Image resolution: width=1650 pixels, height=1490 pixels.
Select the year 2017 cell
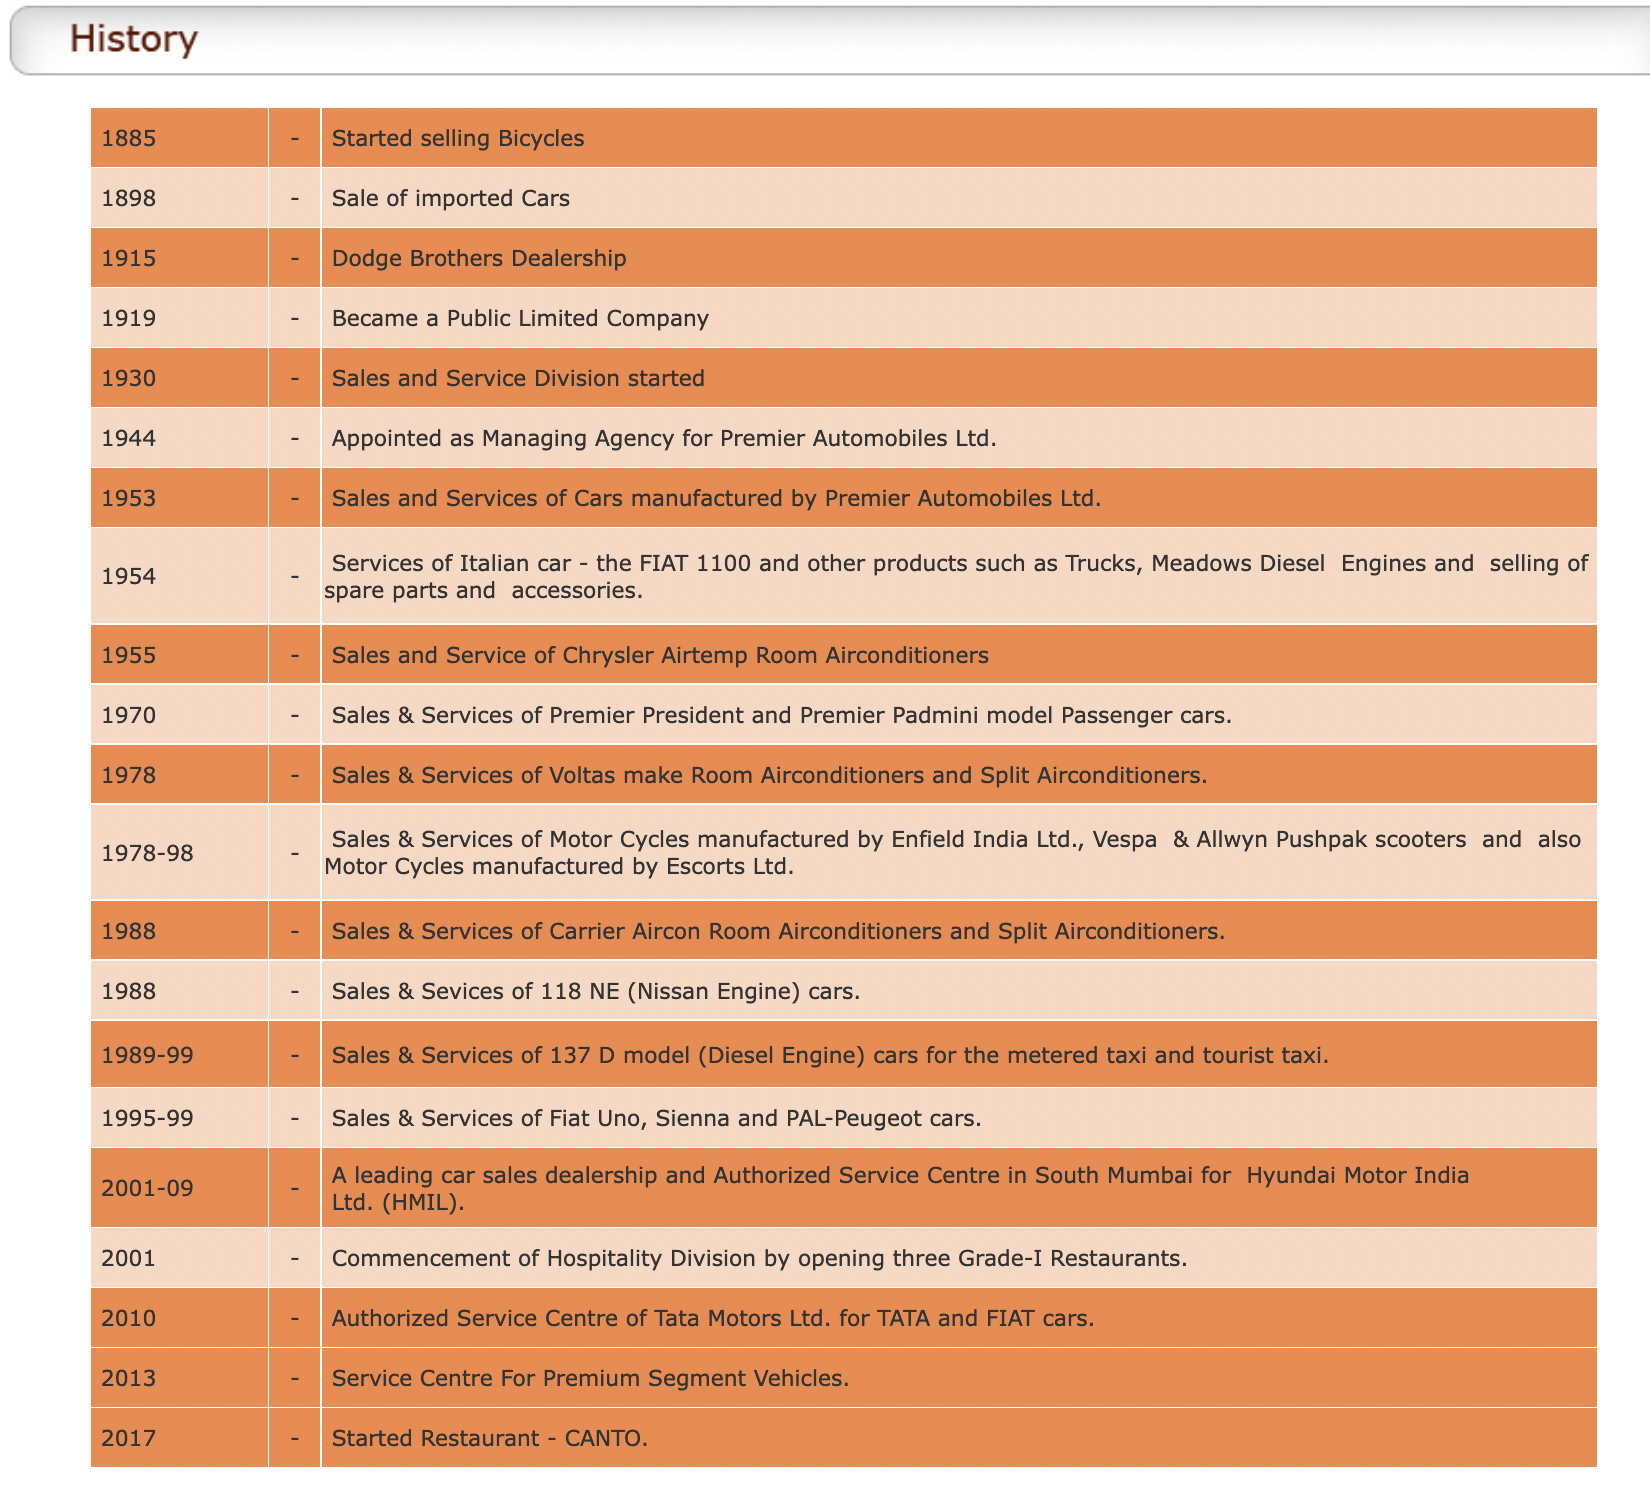(179, 1438)
